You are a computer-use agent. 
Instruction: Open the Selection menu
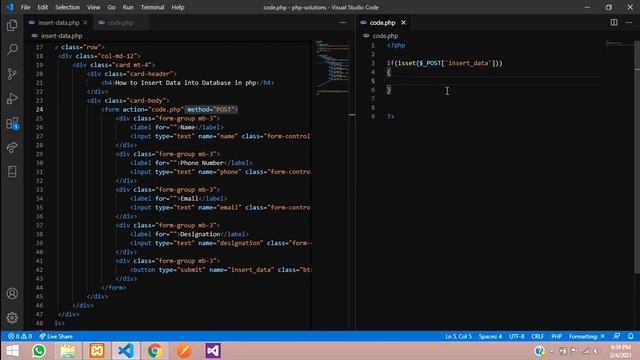[x=67, y=7]
